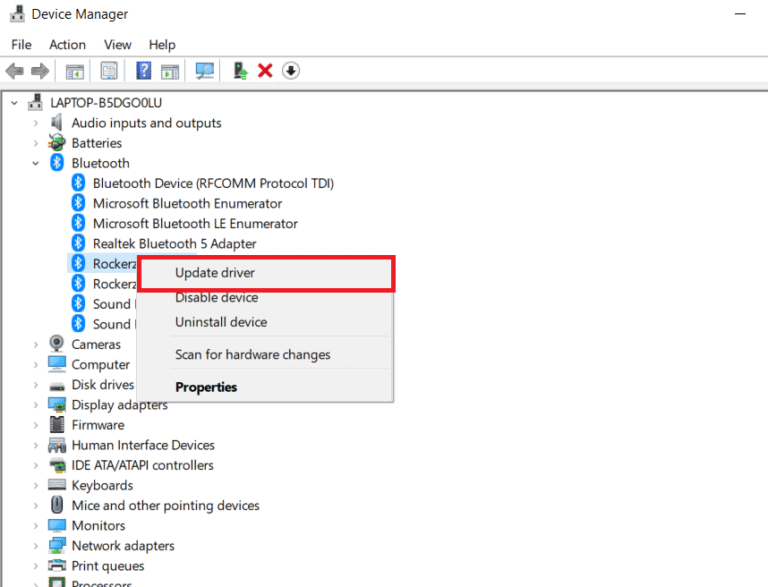Click the circled down-arrow toolbar icon
Viewport: 768px width, 587px height.
click(x=291, y=71)
